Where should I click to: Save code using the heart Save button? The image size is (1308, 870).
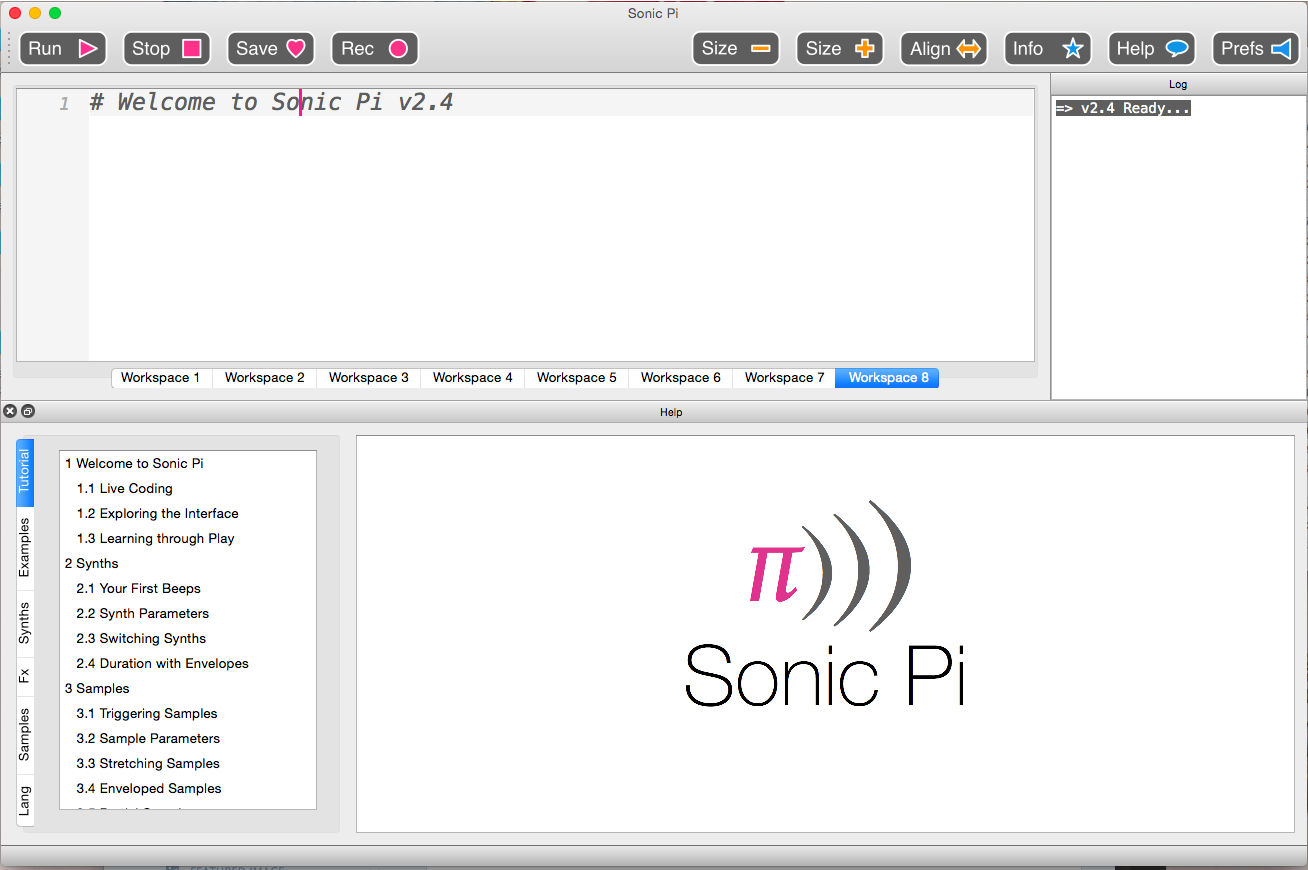[x=270, y=49]
